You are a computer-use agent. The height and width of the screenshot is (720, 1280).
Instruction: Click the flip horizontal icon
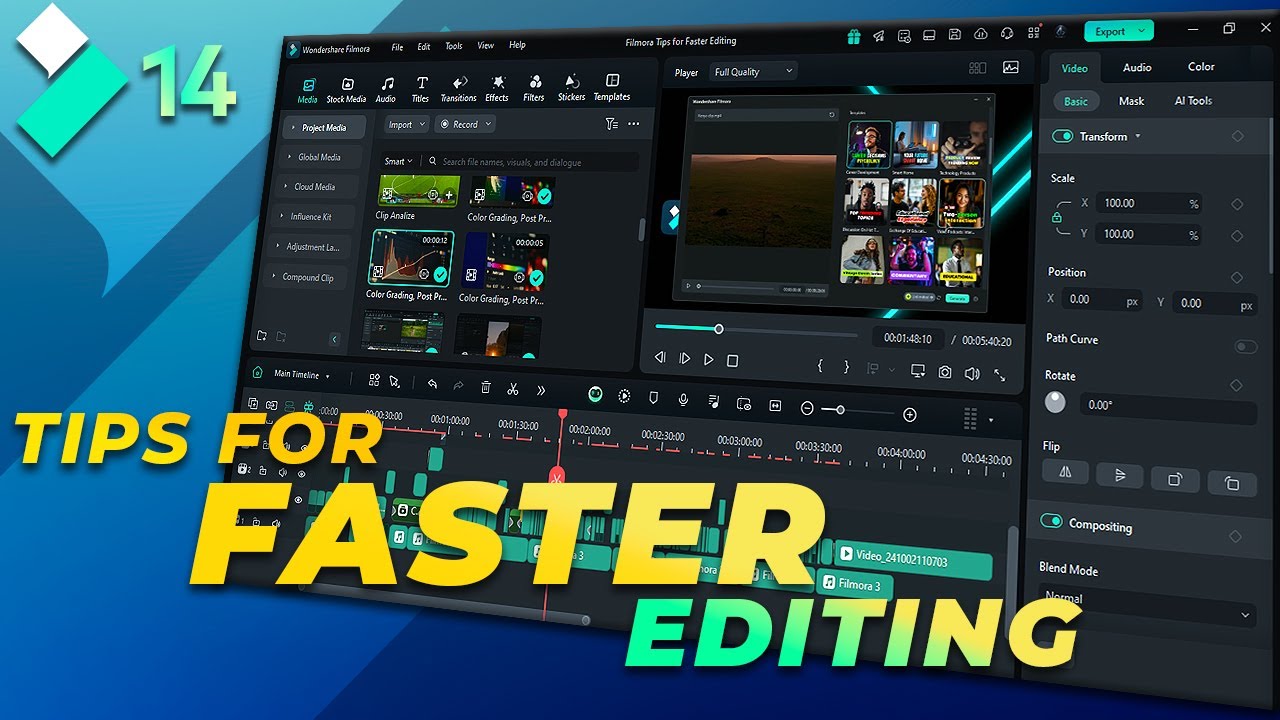point(1066,472)
